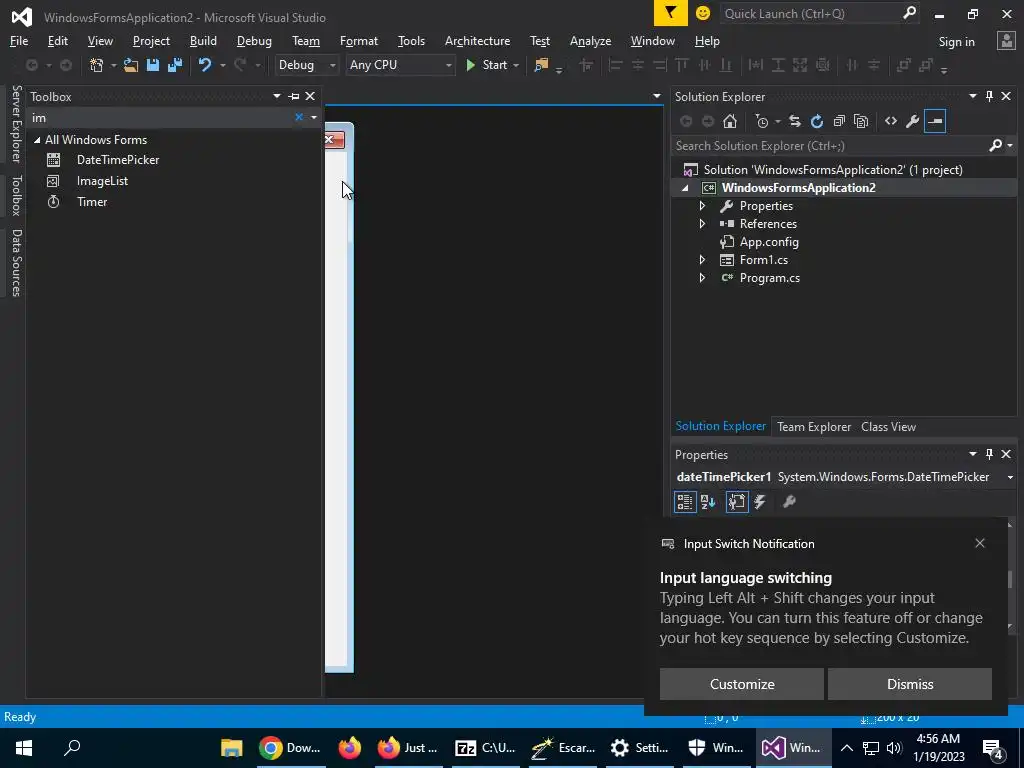Toggle the Properties view button in Properties panel
Screen dimensions: 1024x768
click(x=737, y=502)
